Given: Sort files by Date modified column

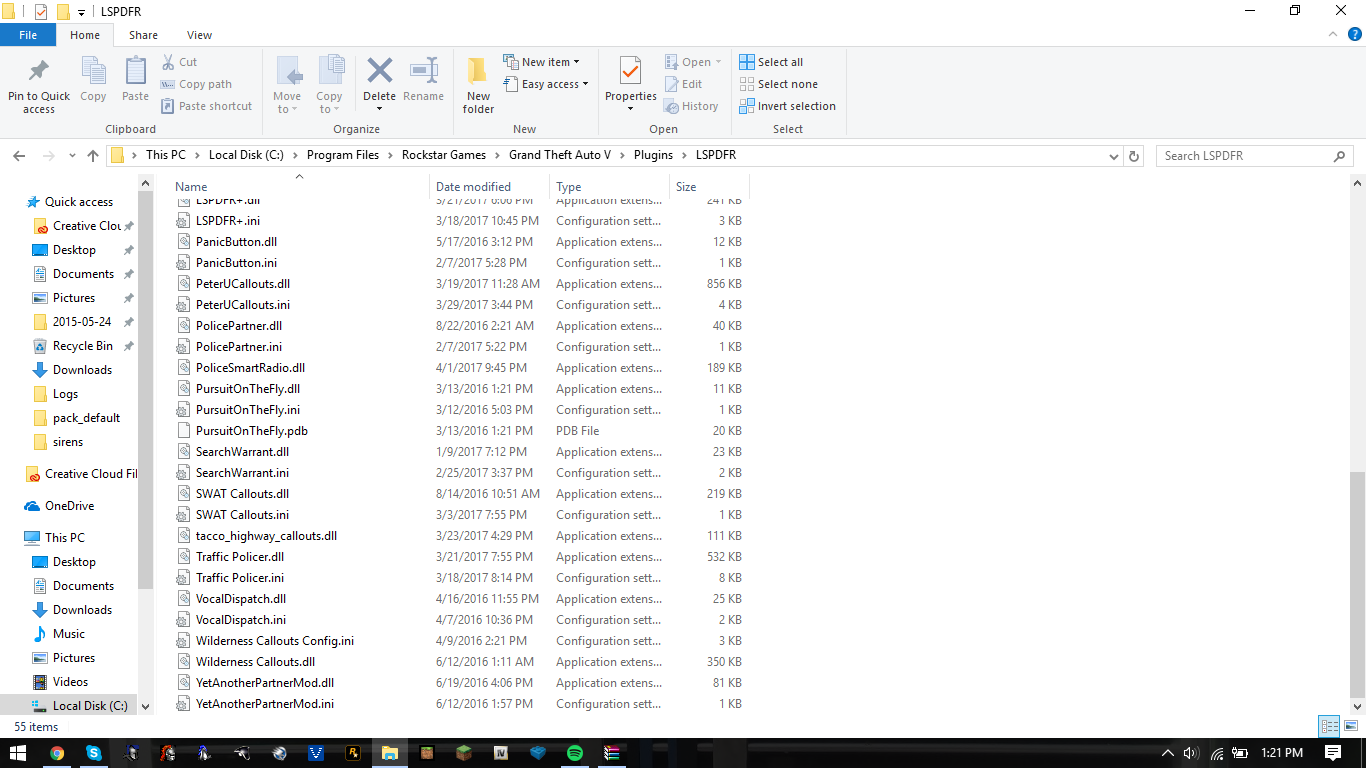Looking at the screenshot, I should (x=490, y=187).
